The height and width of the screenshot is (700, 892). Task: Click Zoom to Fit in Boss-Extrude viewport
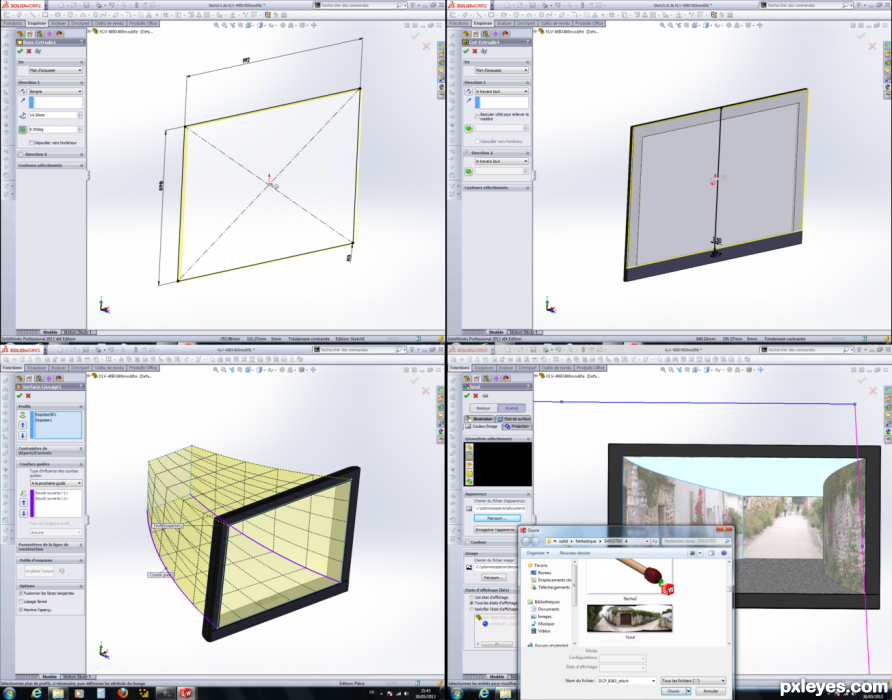tap(216, 26)
